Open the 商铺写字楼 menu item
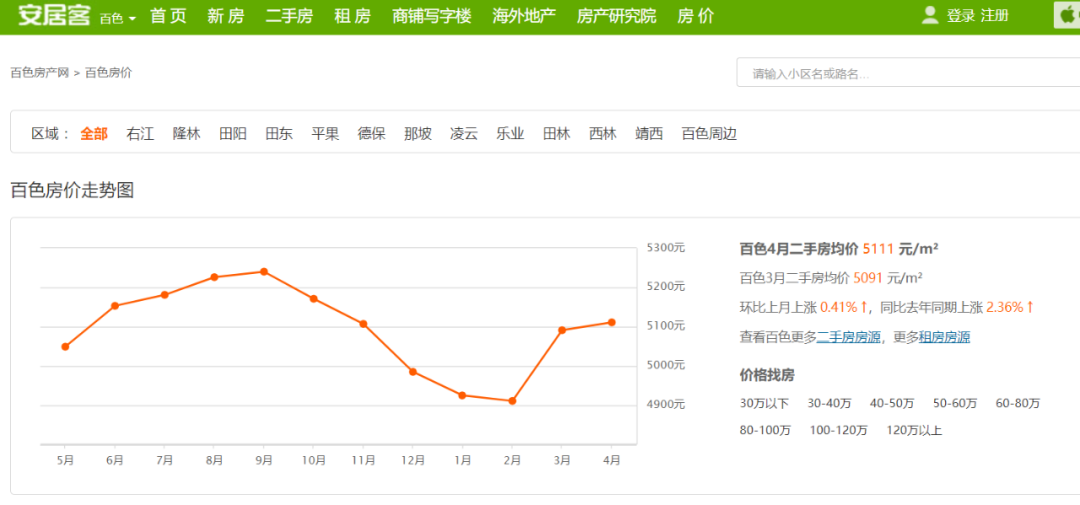 click(x=432, y=16)
